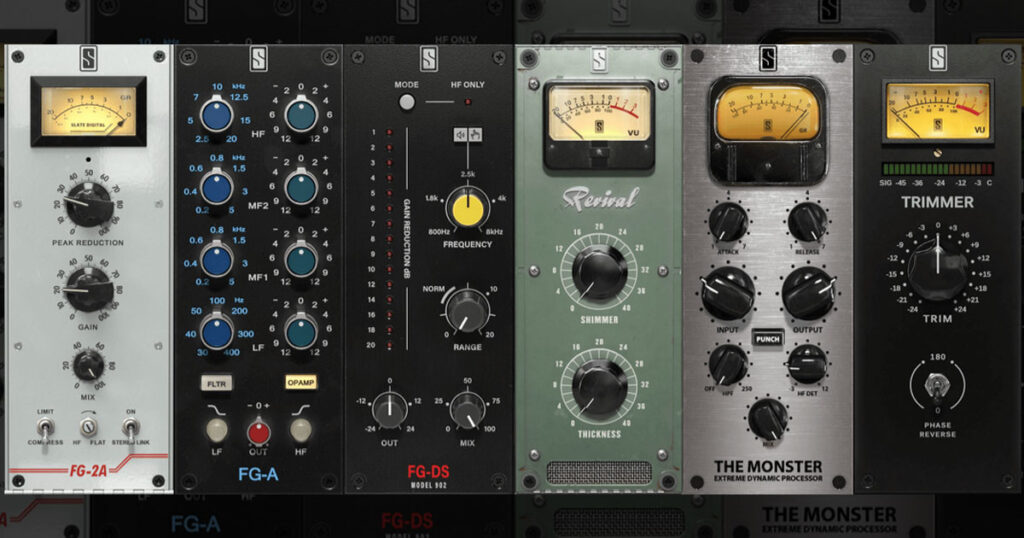Toggle the Stereo Link switch on FG-2A
This screenshot has width=1024, height=538.
pos(130,429)
